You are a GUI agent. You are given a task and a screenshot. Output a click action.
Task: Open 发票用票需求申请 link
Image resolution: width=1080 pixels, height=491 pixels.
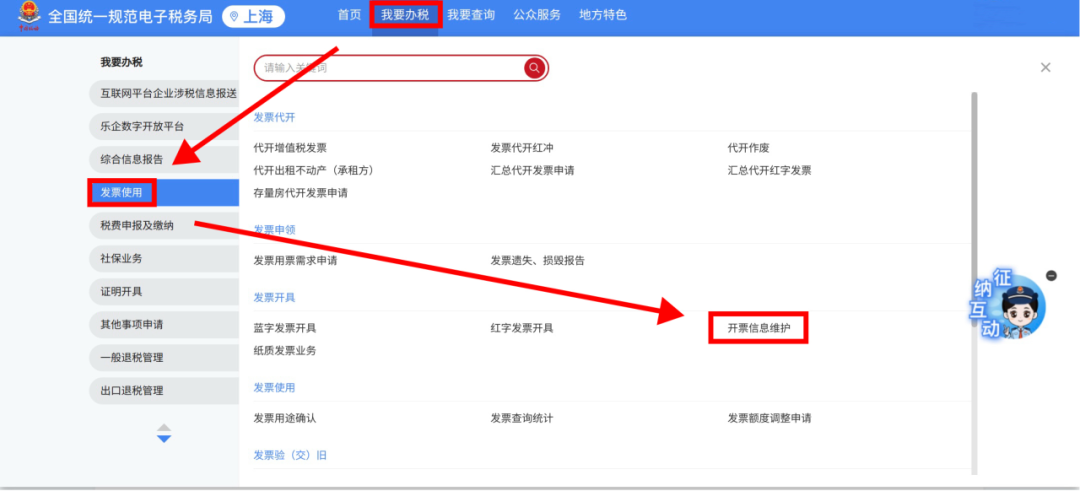[x=295, y=260]
